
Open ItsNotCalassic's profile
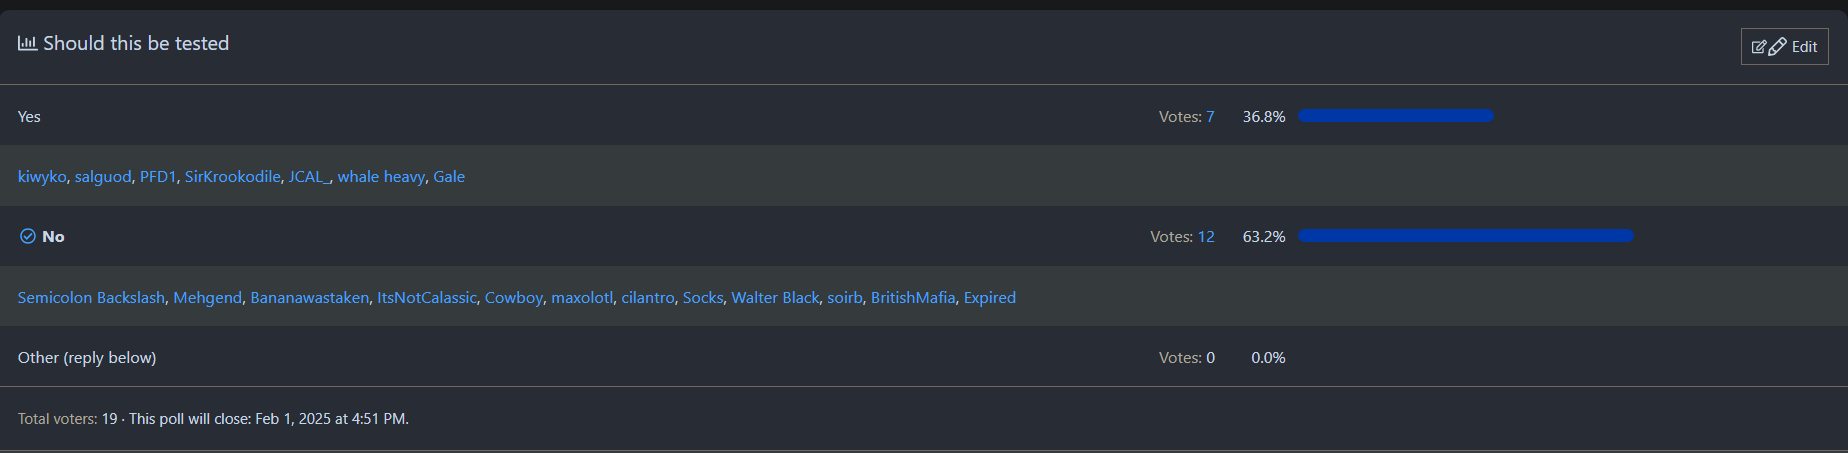click(x=427, y=298)
